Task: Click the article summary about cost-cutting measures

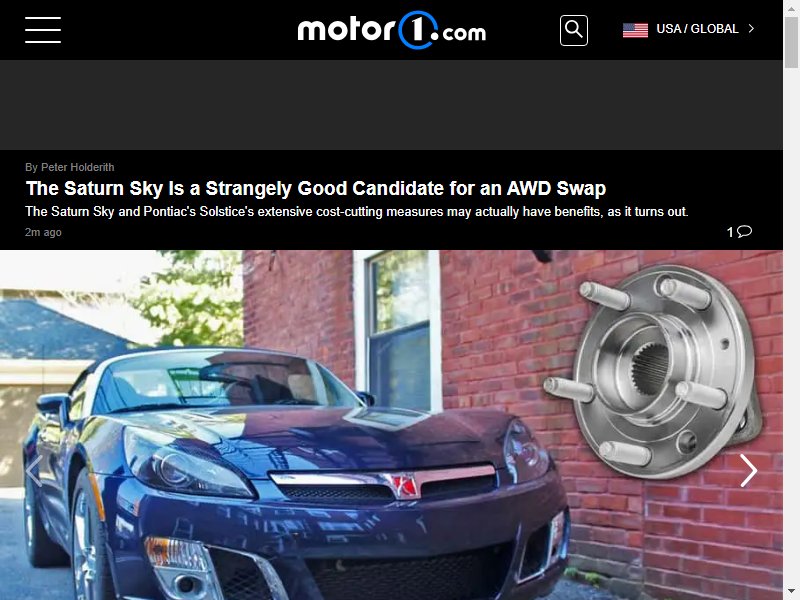Action: click(357, 211)
